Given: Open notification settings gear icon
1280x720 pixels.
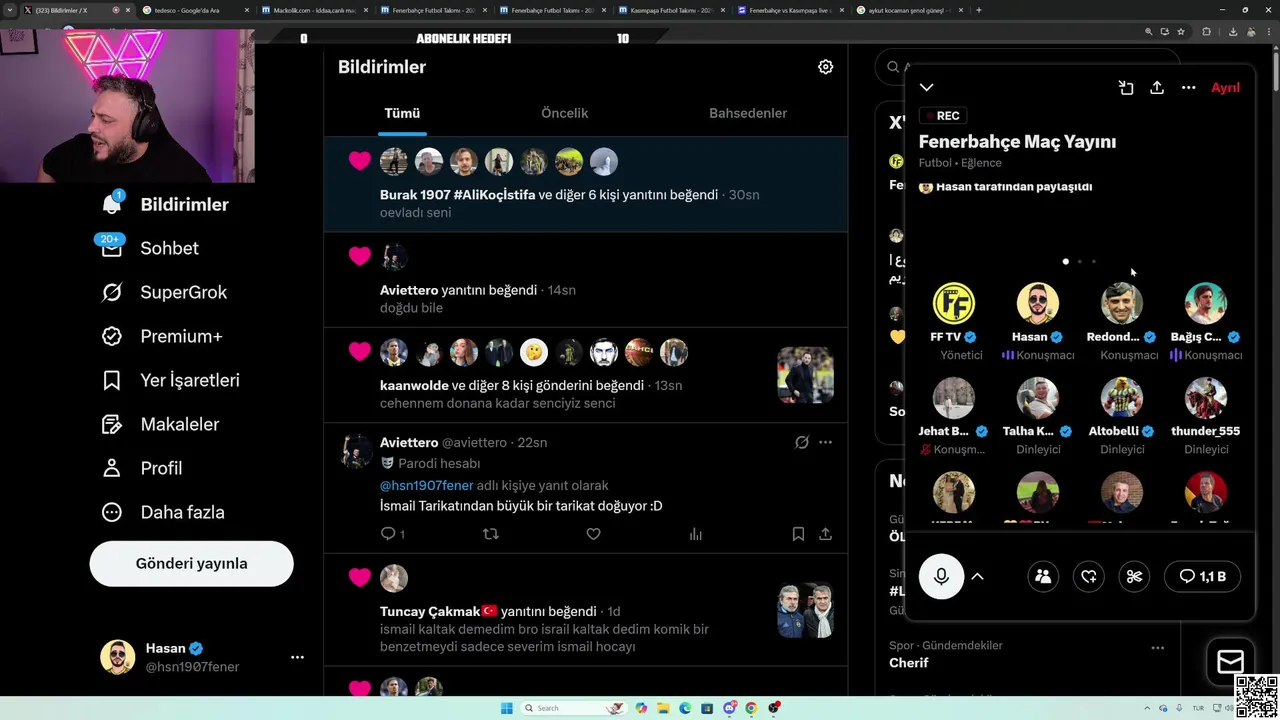Looking at the screenshot, I should (x=825, y=67).
